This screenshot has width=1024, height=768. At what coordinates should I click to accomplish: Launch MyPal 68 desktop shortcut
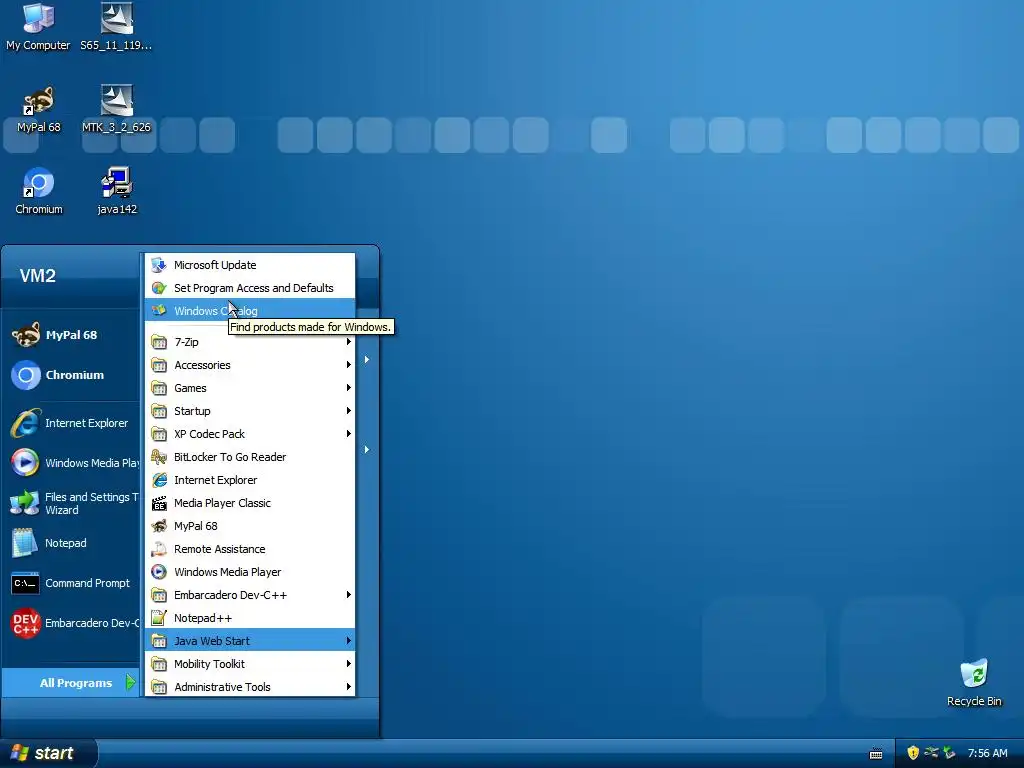pos(39,109)
